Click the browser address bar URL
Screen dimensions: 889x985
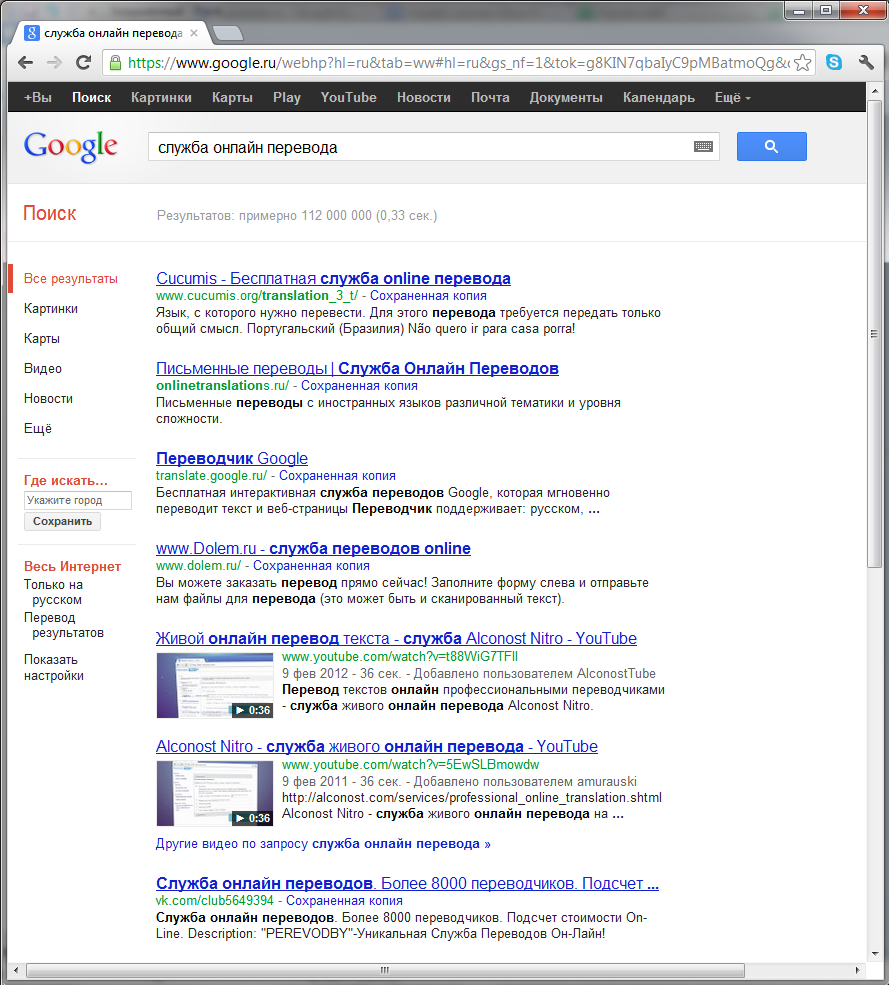[x=457, y=63]
